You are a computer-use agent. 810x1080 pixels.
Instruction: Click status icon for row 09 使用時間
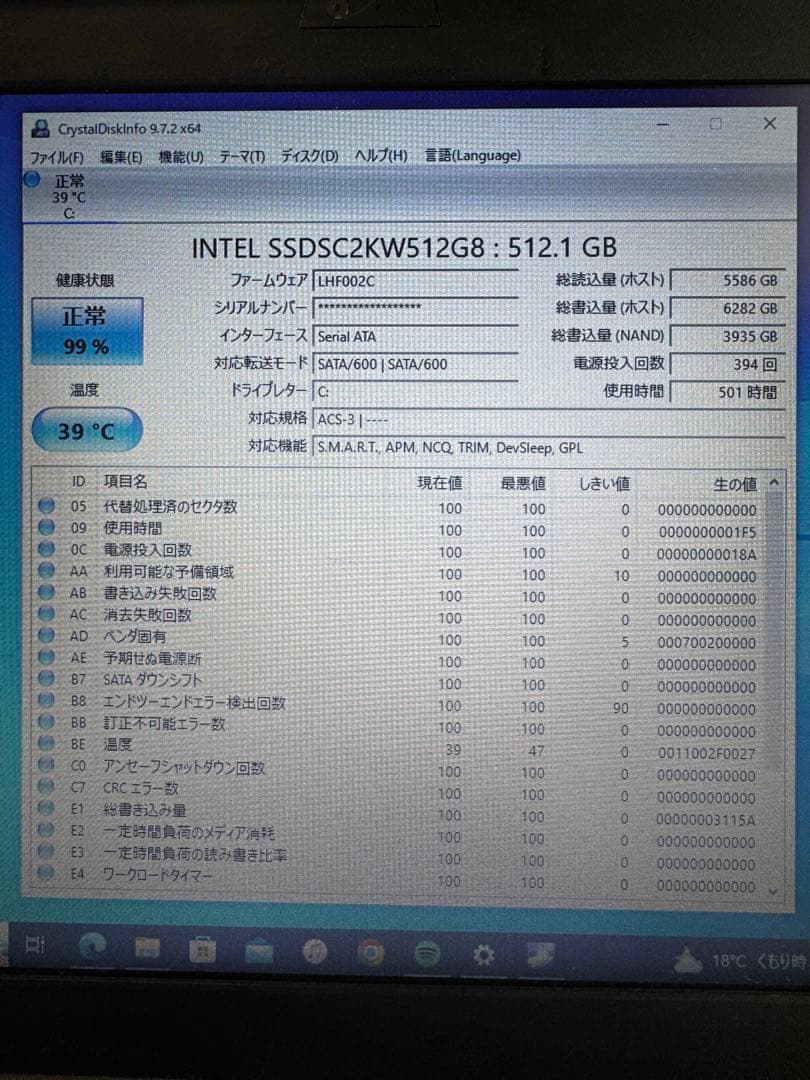pyautogui.click(x=46, y=527)
